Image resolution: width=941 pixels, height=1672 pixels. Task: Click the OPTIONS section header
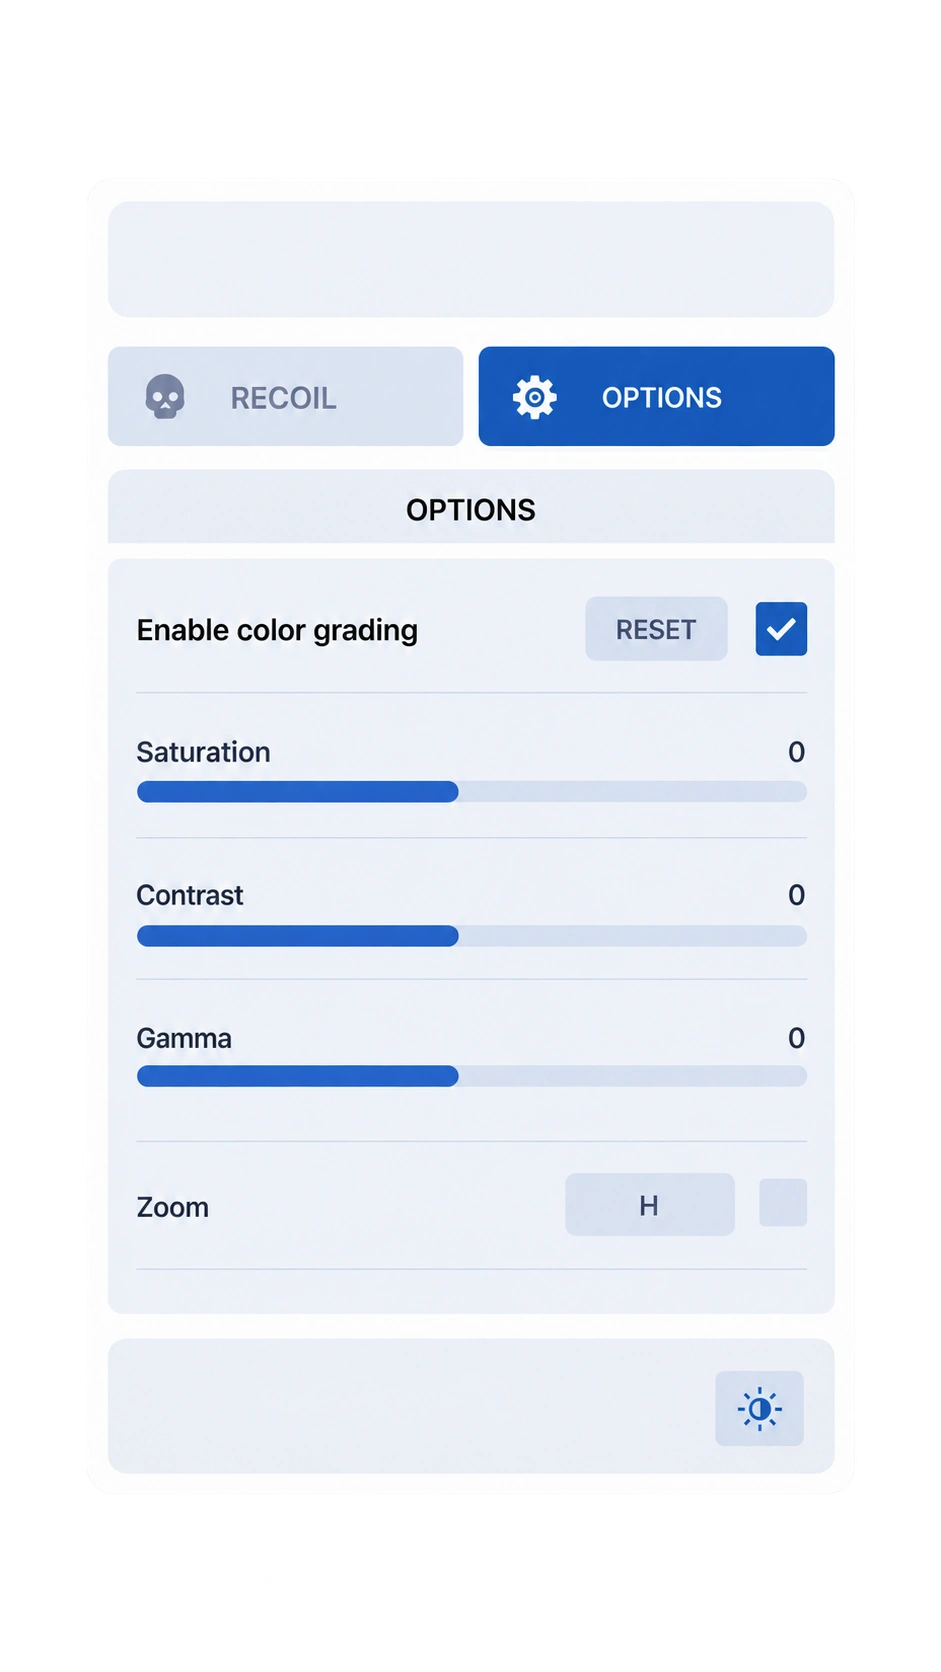click(471, 509)
